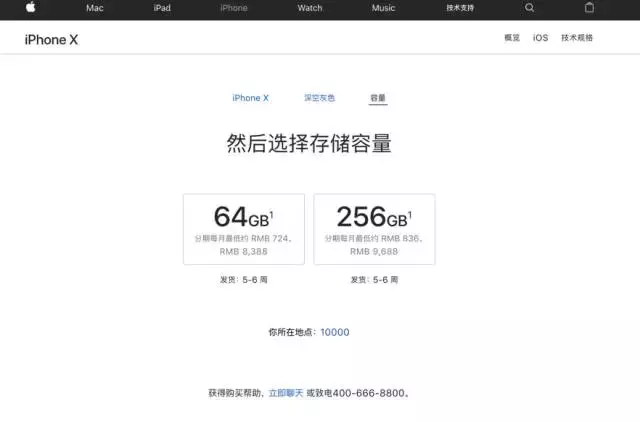Click shipping text under 64GB option

coord(244,280)
